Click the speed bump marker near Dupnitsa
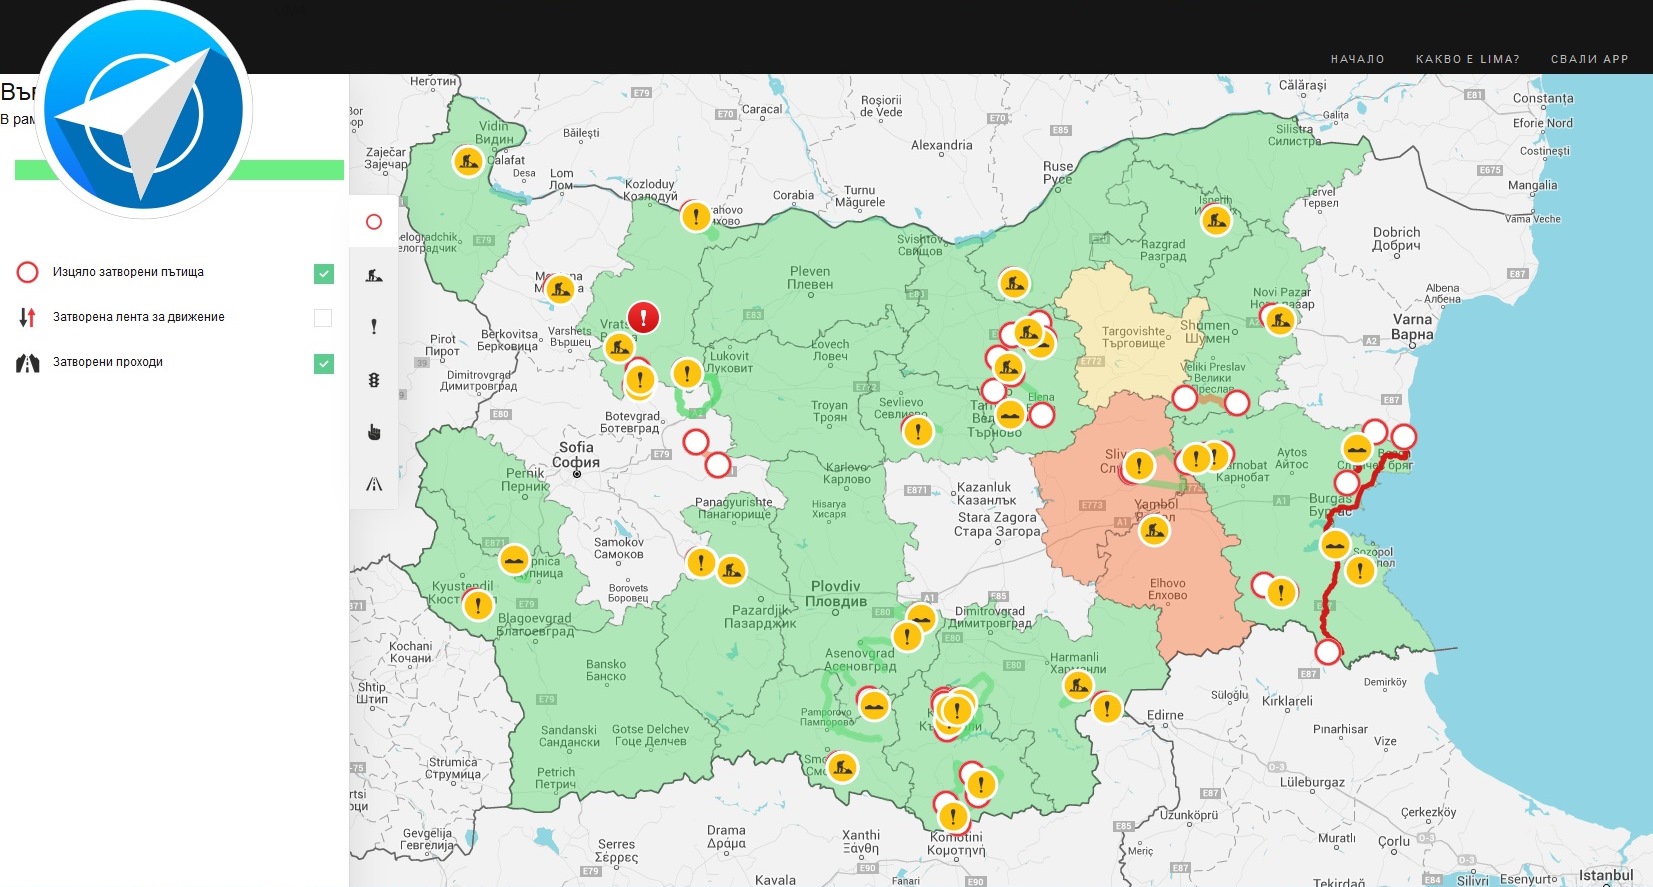This screenshot has height=887, width=1653. pos(514,560)
